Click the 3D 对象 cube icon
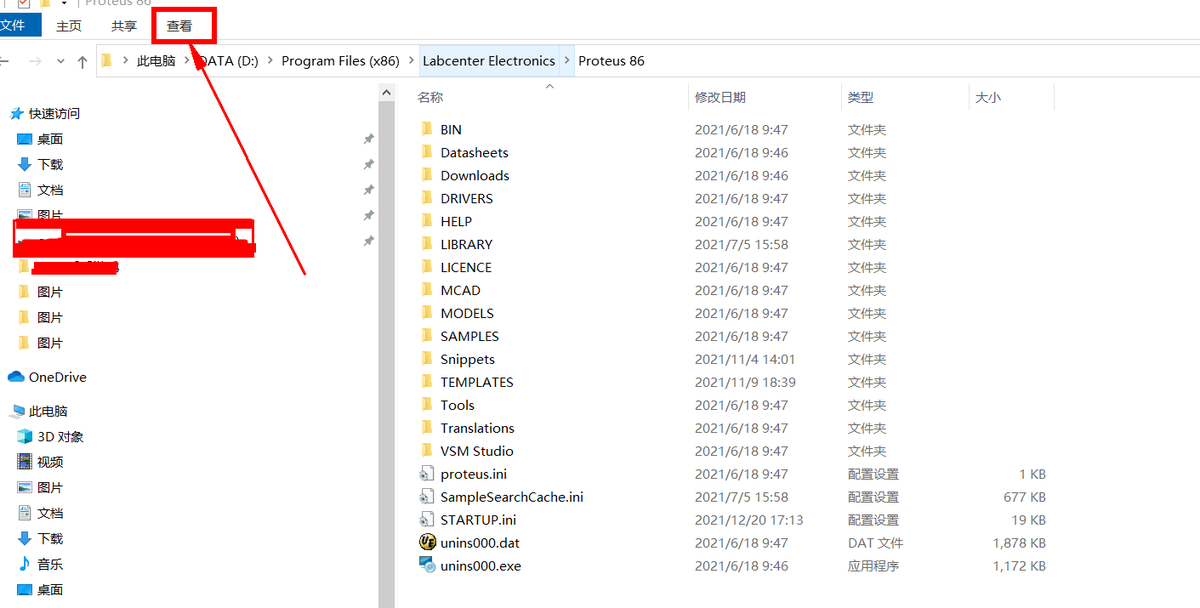Screen dimensions: 1200x608 (x=25, y=437)
